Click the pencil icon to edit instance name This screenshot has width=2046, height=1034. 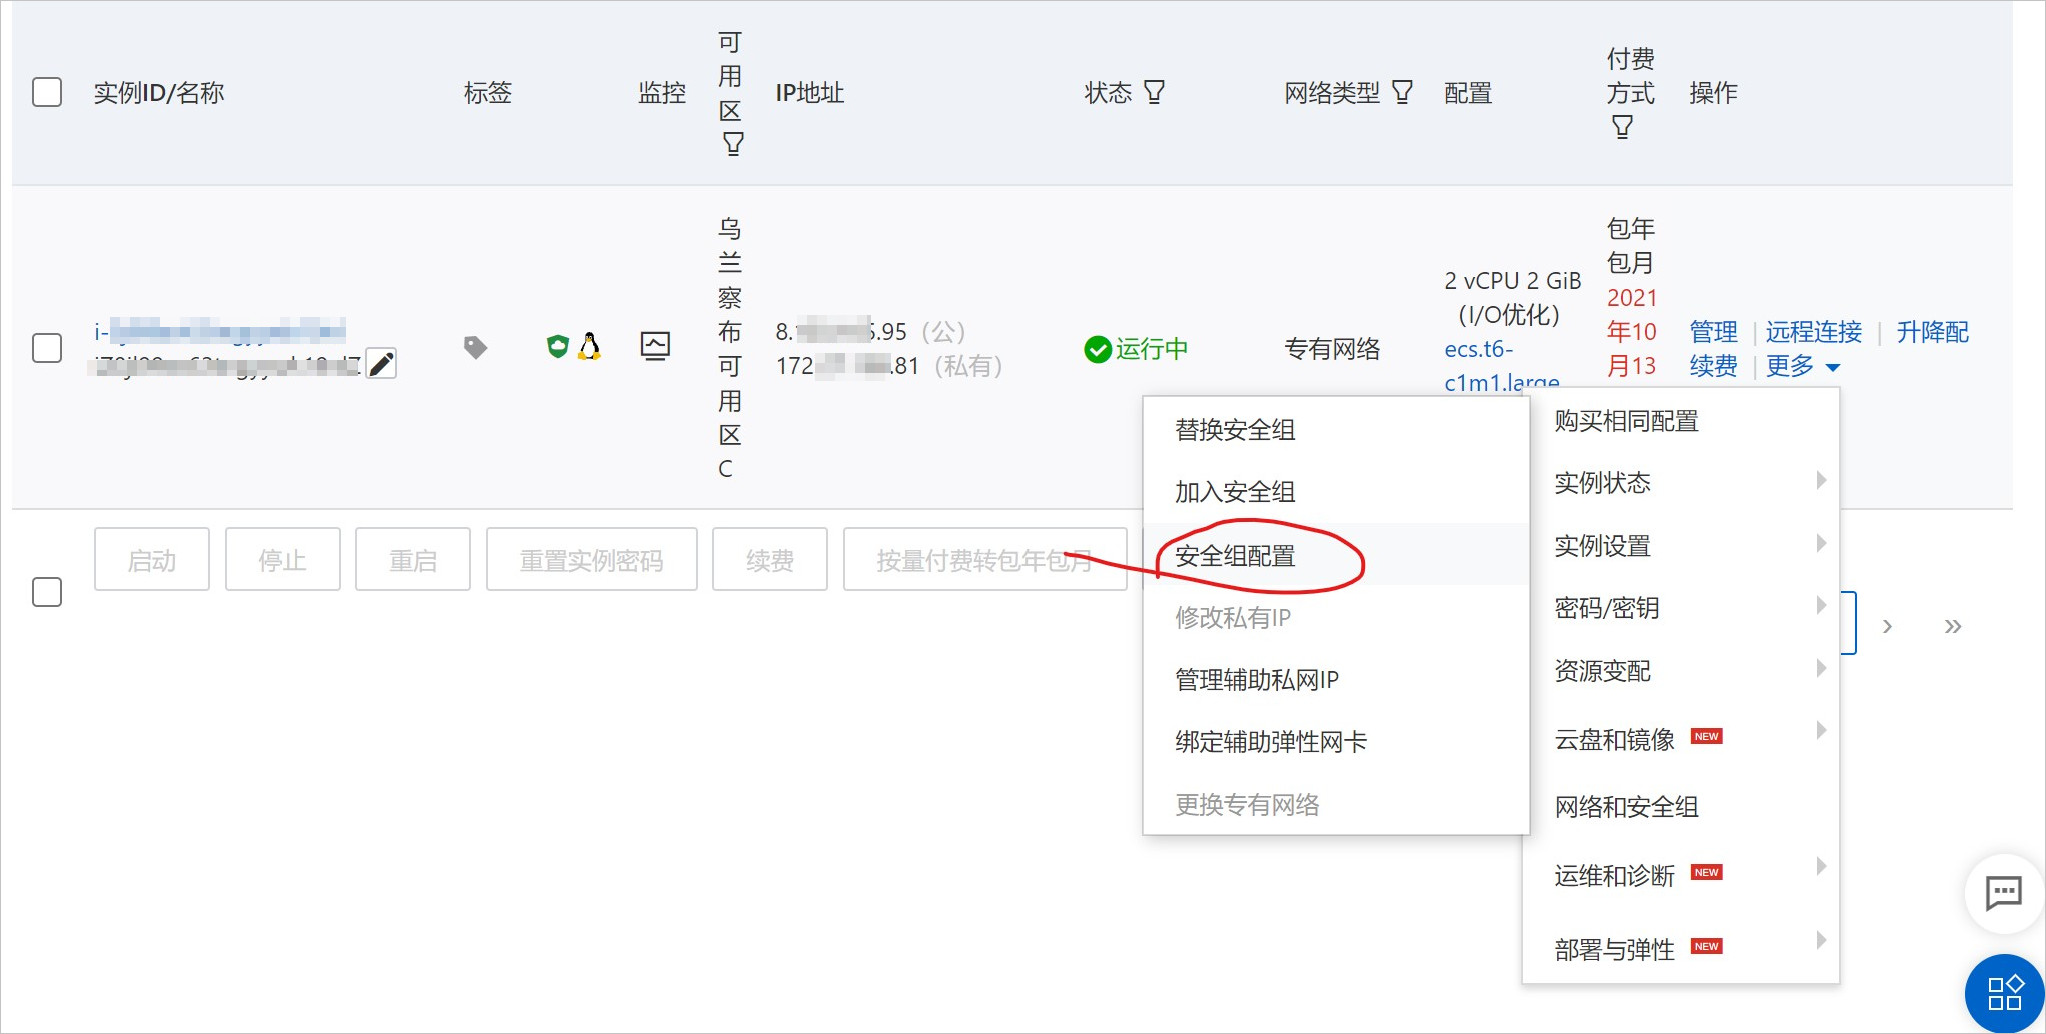pyautogui.click(x=381, y=363)
